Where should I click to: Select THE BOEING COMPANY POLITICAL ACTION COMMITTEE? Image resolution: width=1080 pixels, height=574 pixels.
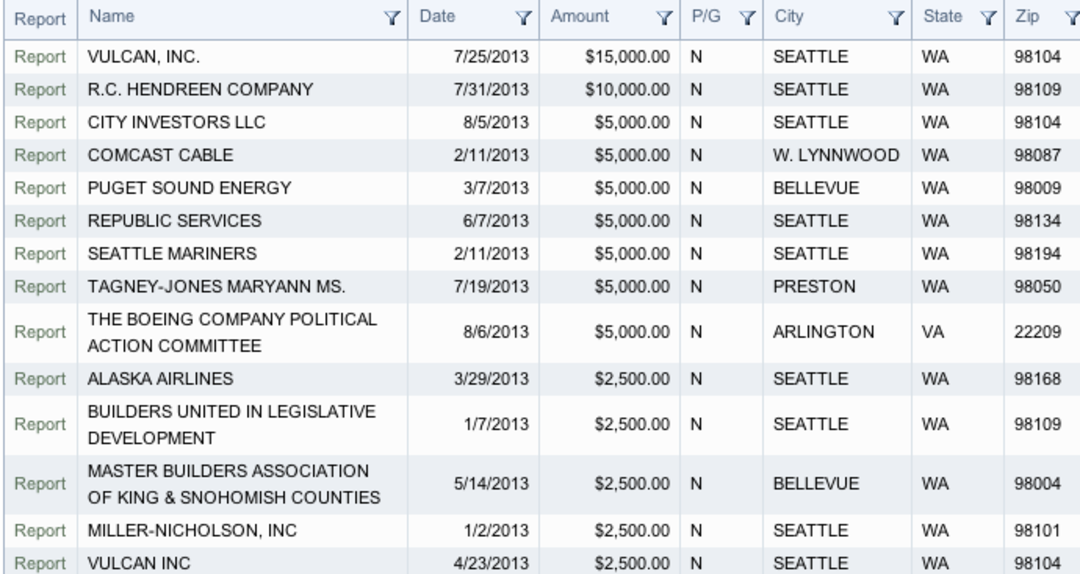point(232,332)
